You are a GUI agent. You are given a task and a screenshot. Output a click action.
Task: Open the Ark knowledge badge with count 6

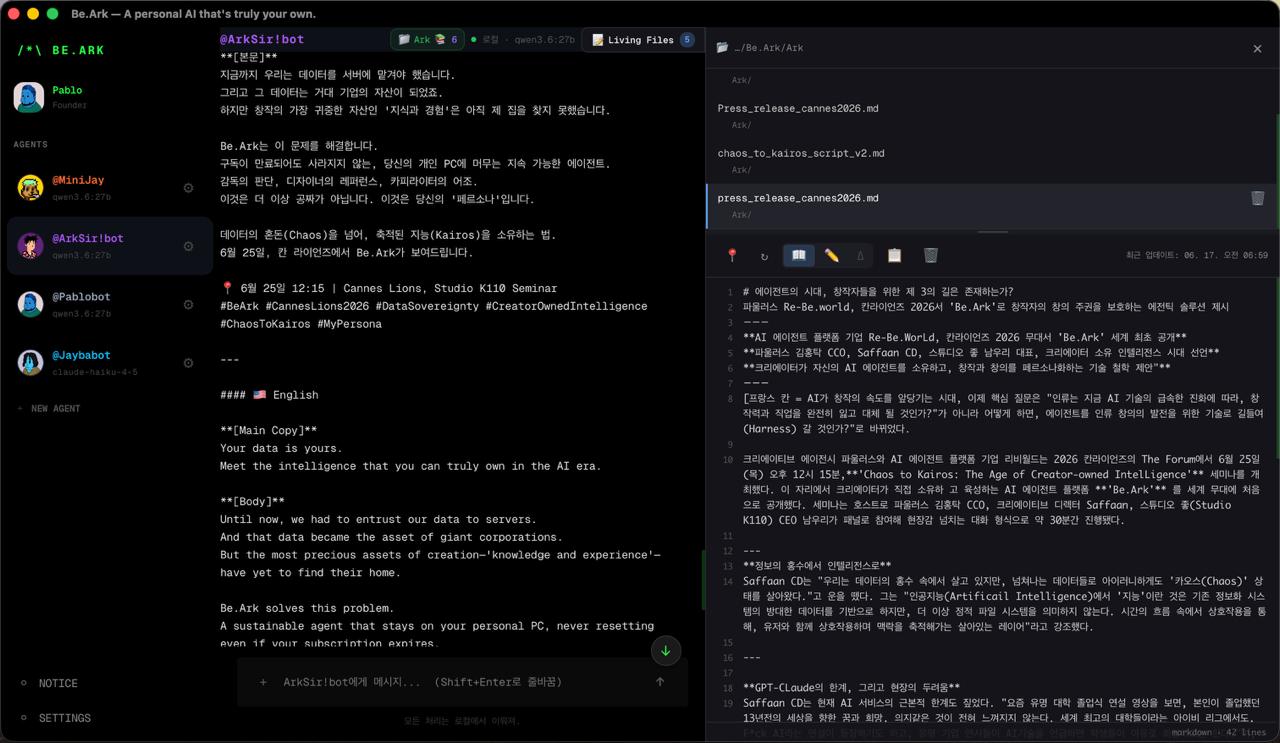[x=428, y=40]
